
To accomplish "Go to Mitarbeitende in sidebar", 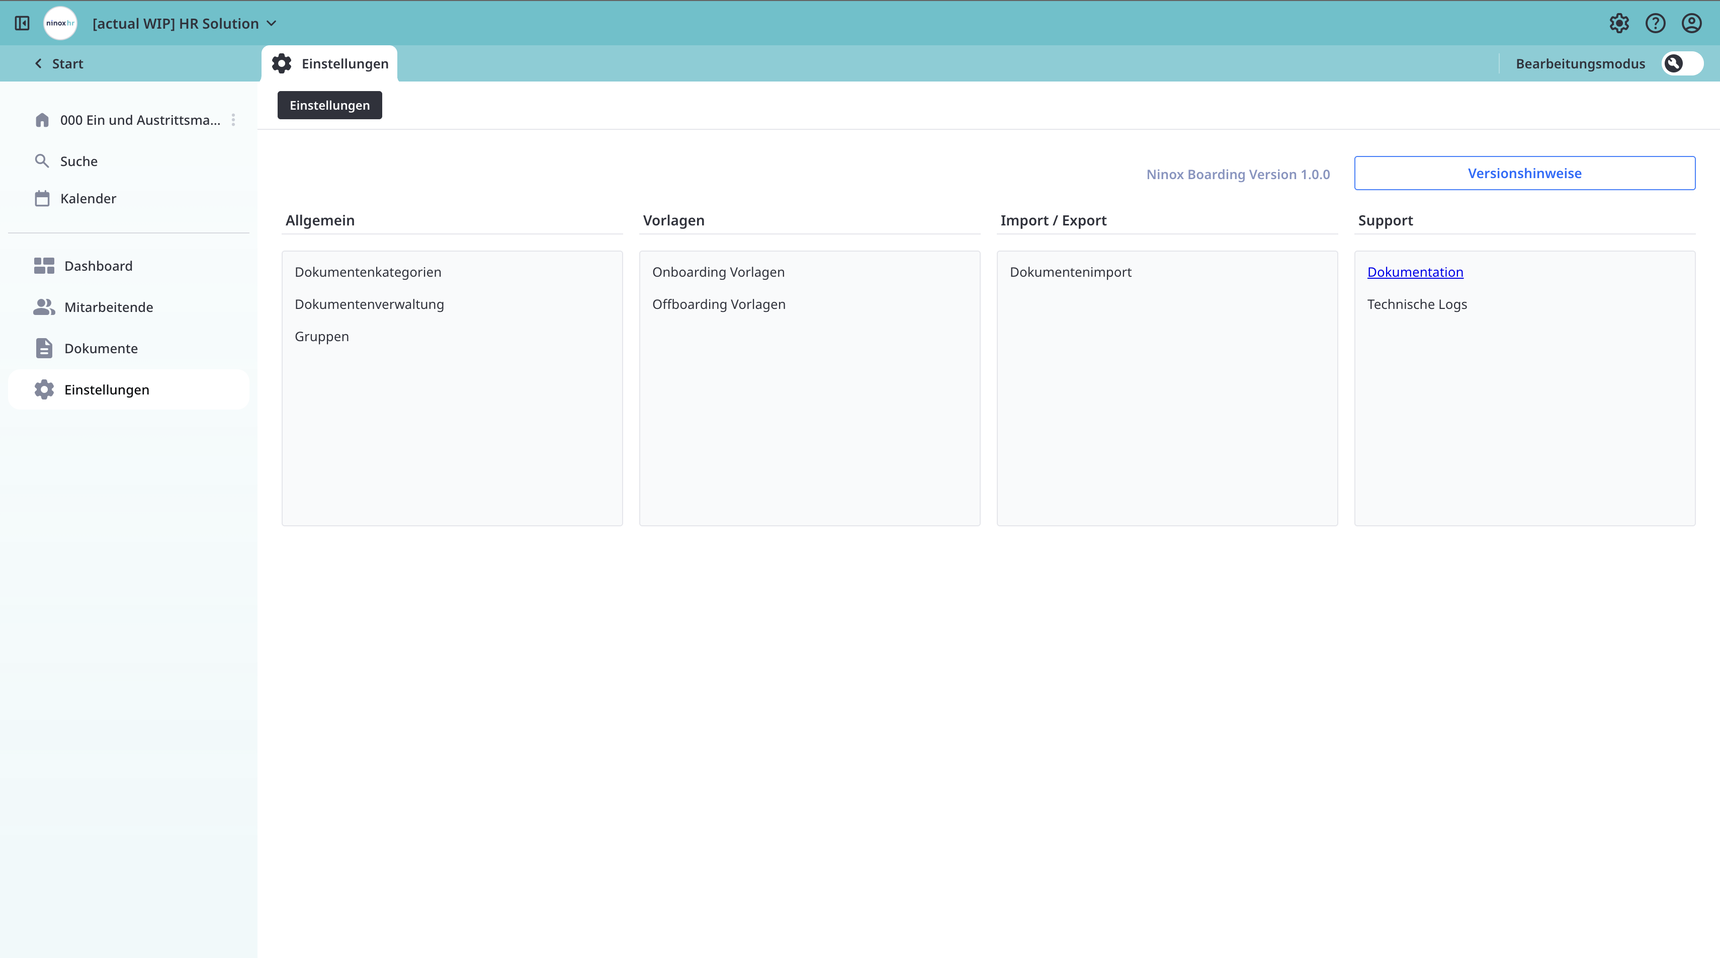I will pos(108,307).
